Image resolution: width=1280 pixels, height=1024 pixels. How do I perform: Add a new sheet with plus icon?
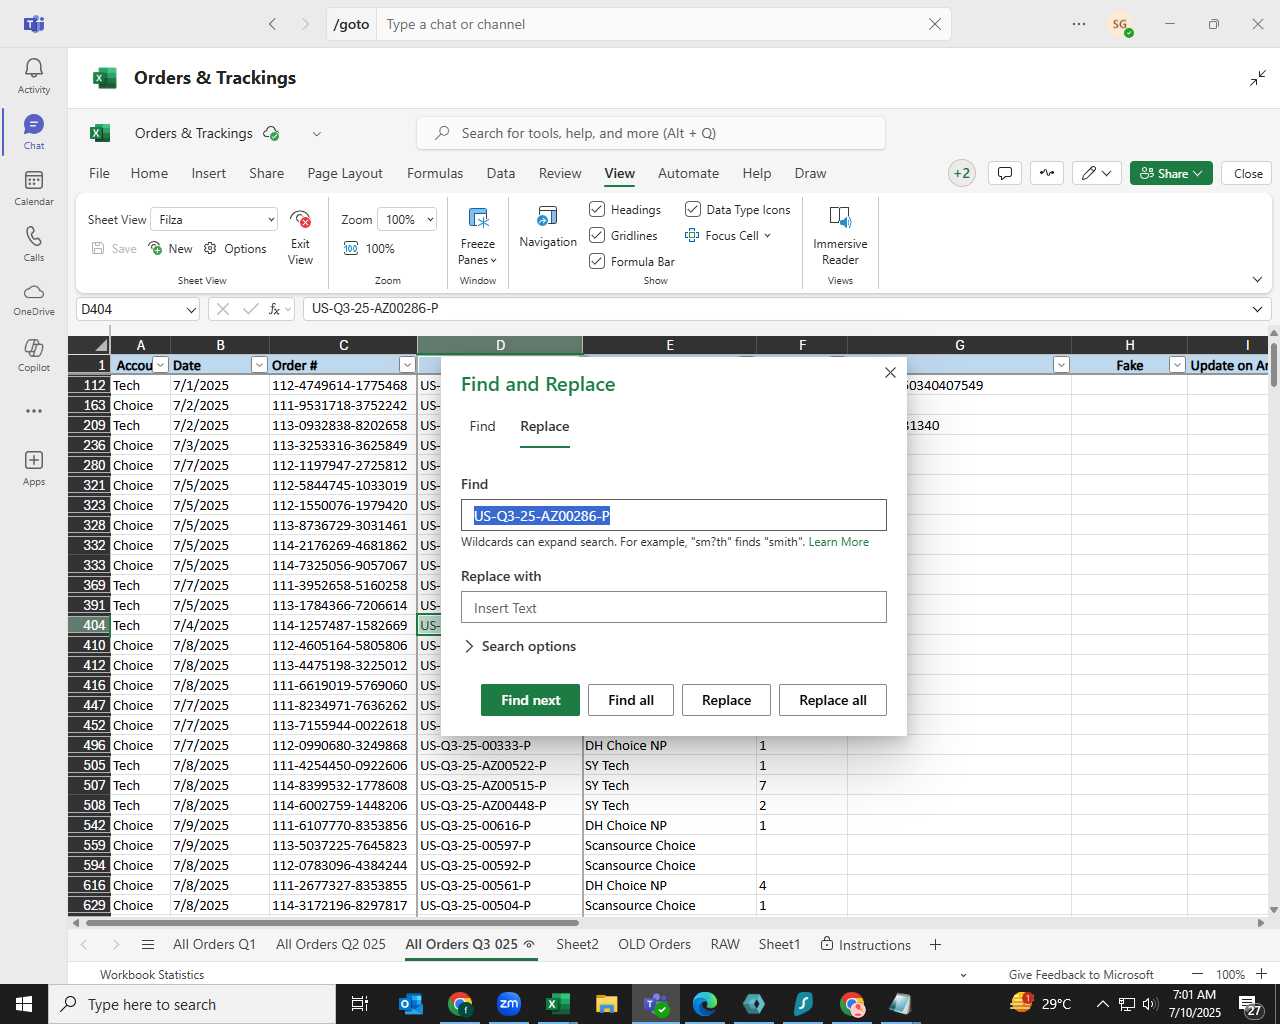[x=935, y=945]
